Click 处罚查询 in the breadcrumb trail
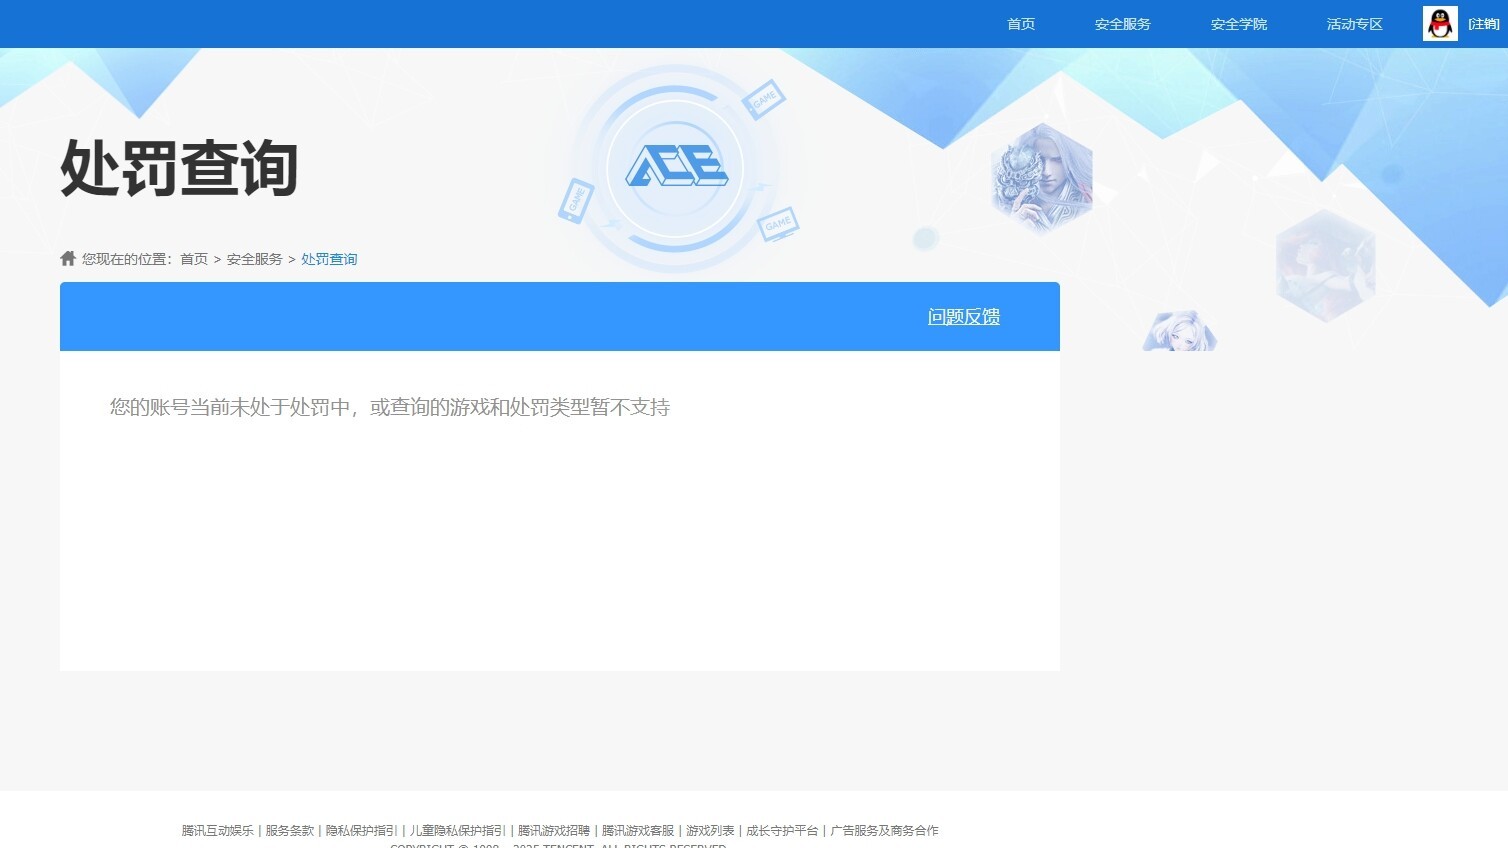1508x848 pixels. point(329,259)
